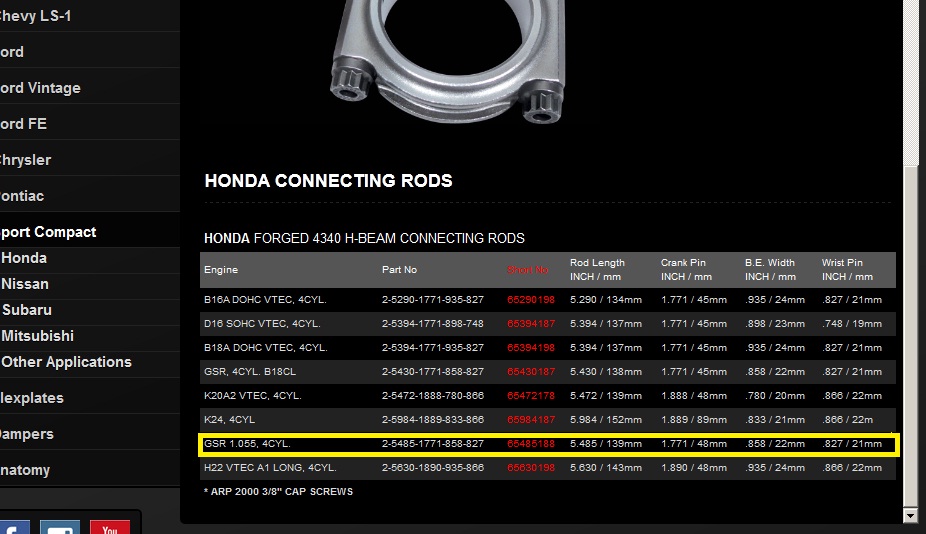The width and height of the screenshot is (926, 534).
Task: Click the Ford Vintage sidebar link
Action: (x=40, y=88)
